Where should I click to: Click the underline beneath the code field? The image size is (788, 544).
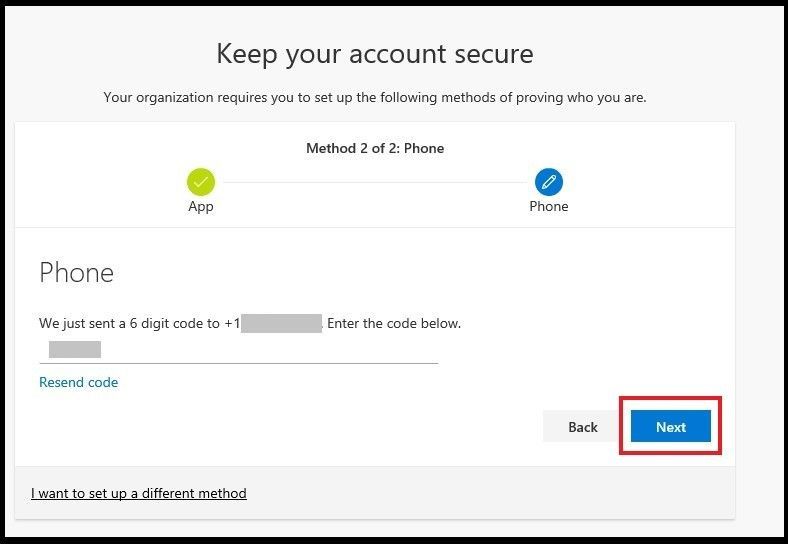tap(239, 362)
